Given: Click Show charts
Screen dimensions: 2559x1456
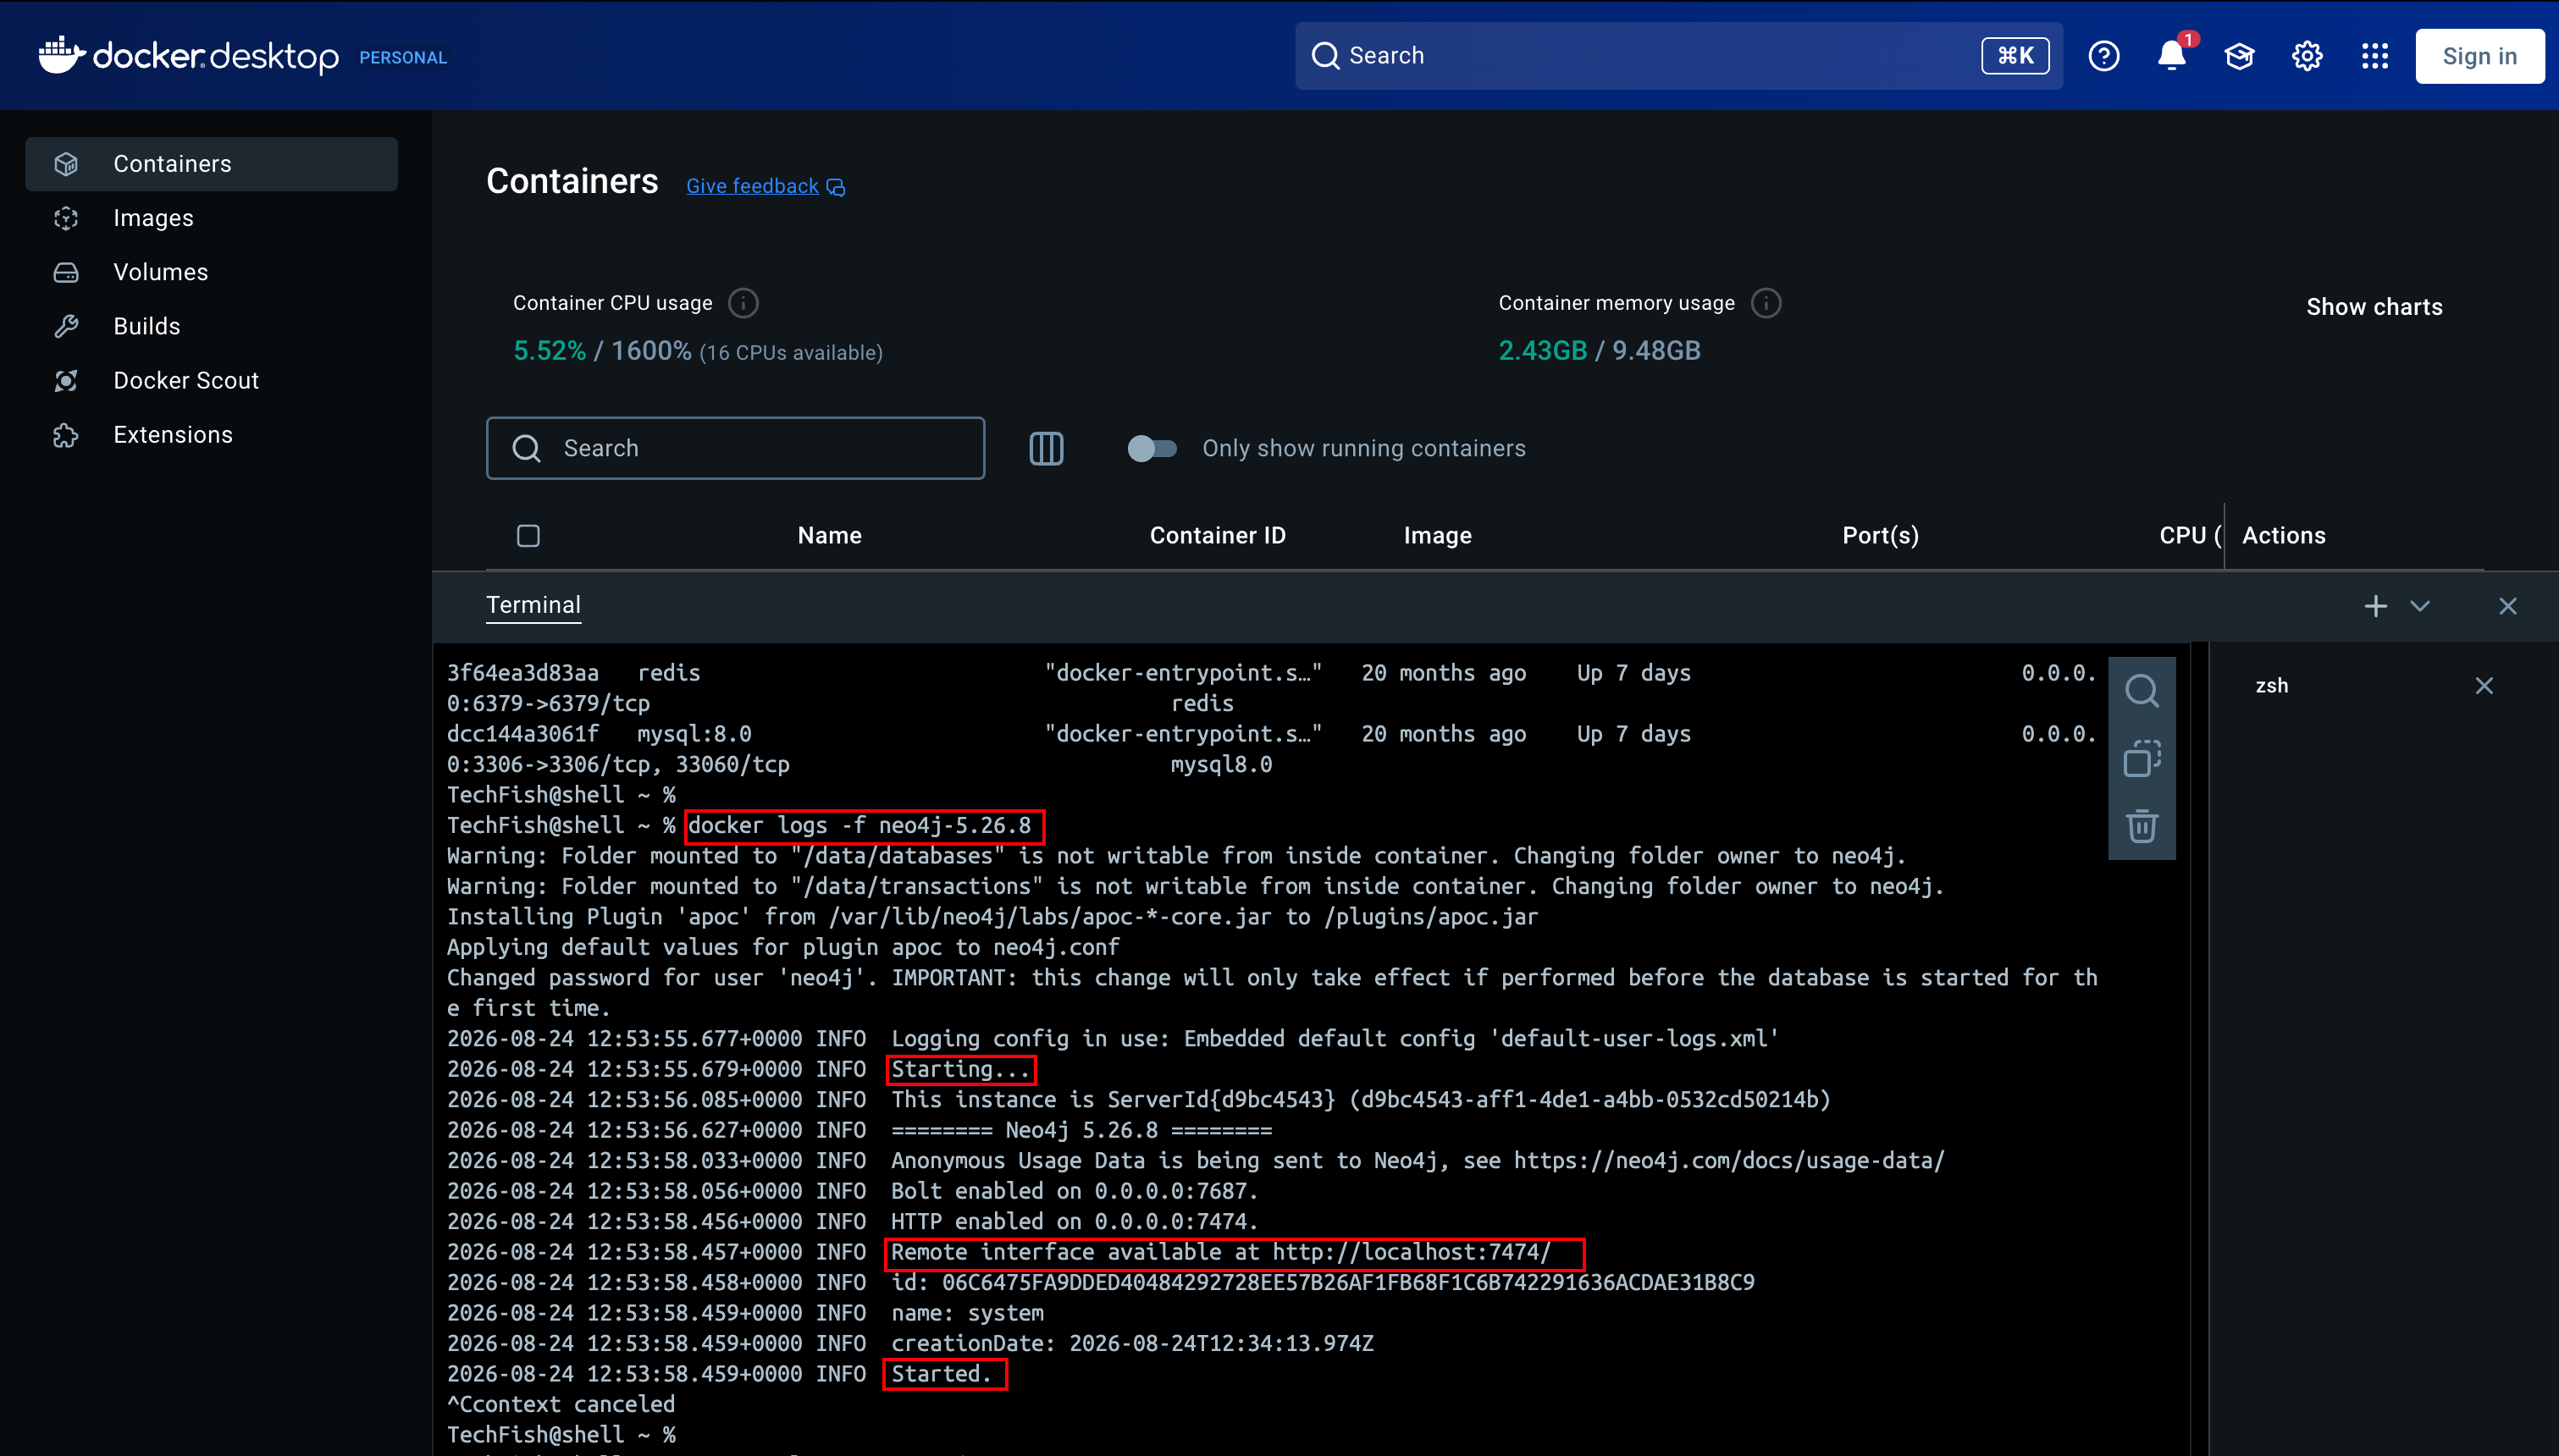Looking at the screenshot, I should pyautogui.click(x=2374, y=307).
